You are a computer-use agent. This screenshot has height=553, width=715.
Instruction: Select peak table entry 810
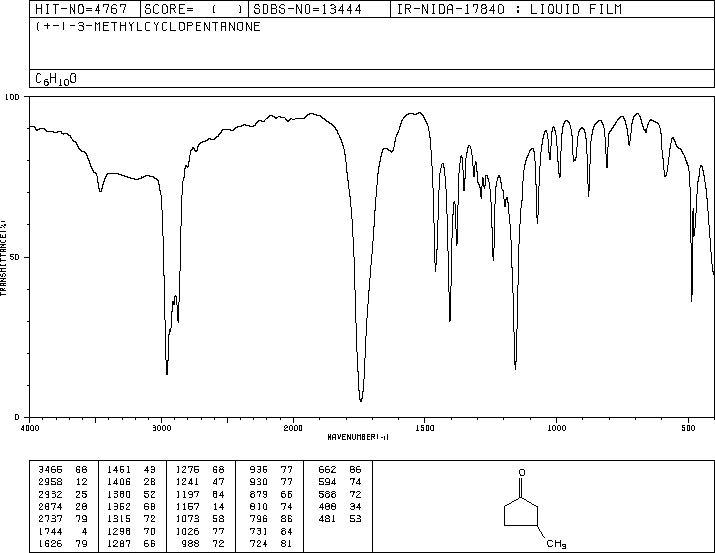point(259,506)
